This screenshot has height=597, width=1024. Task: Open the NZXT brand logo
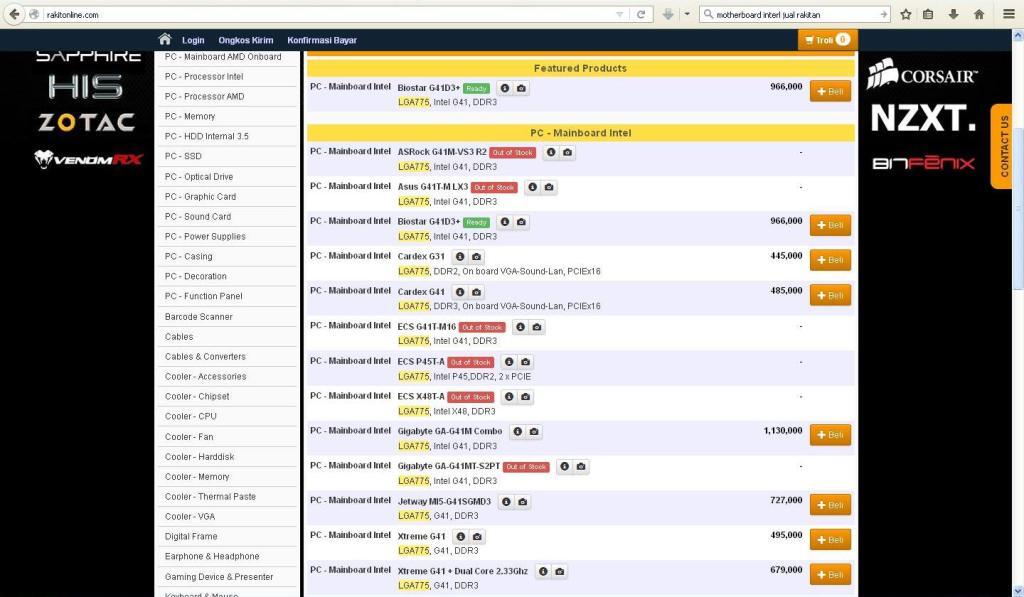pos(923,118)
